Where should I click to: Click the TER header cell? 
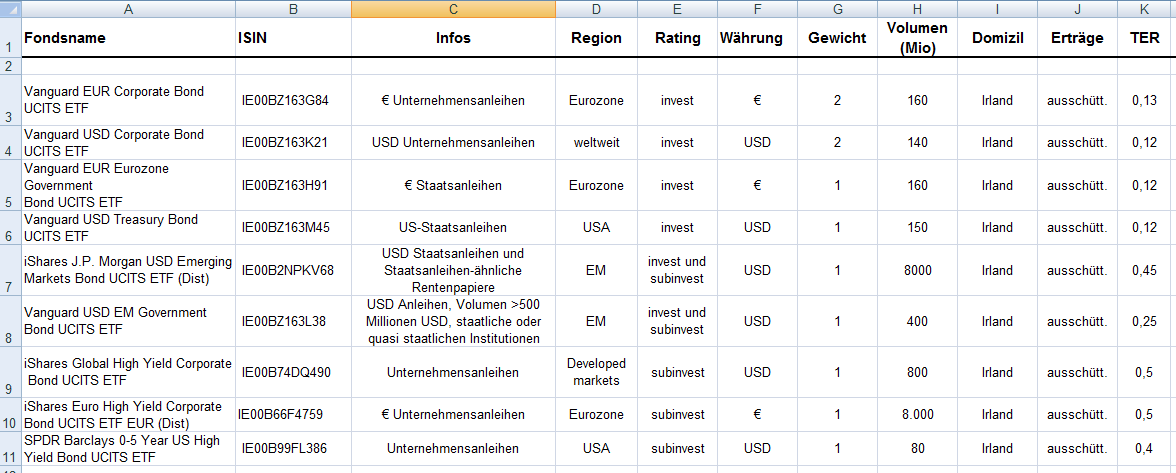(x=1146, y=38)
